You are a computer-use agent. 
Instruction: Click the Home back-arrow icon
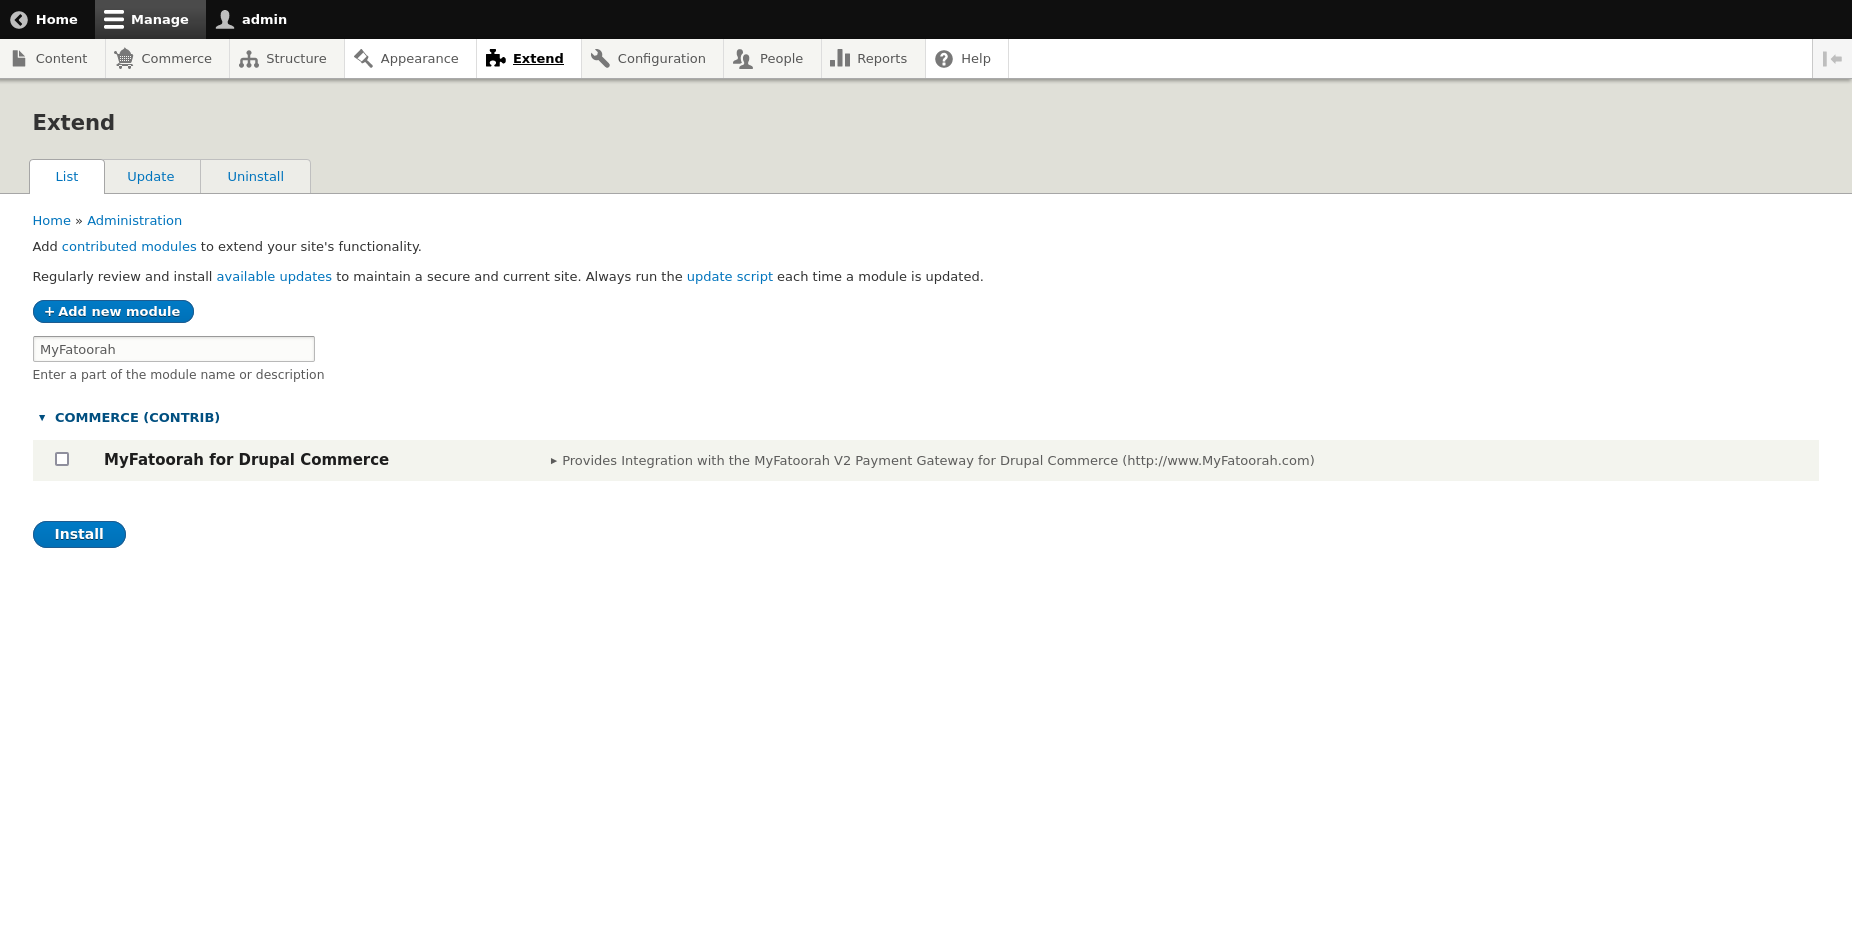[19, 19]
